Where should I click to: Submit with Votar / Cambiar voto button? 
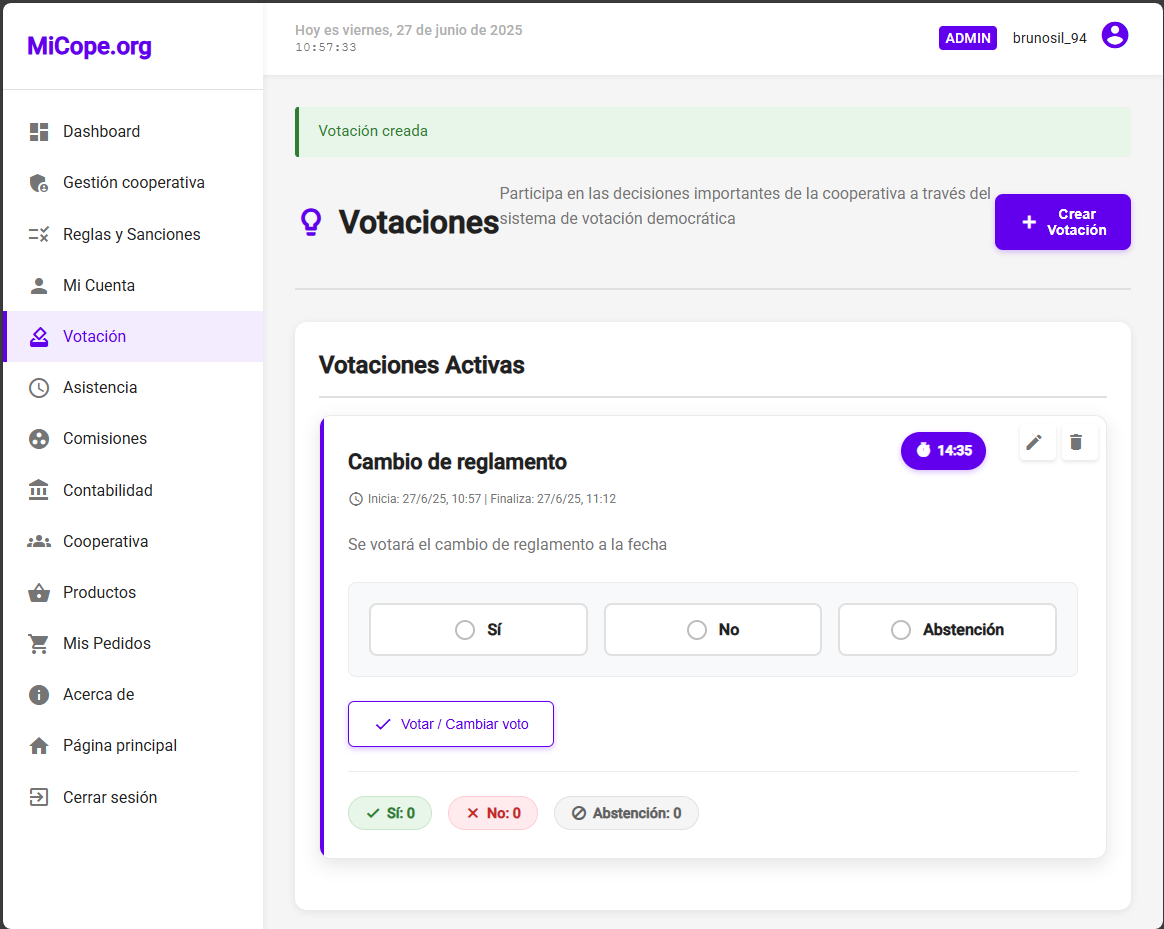[450, 724]
